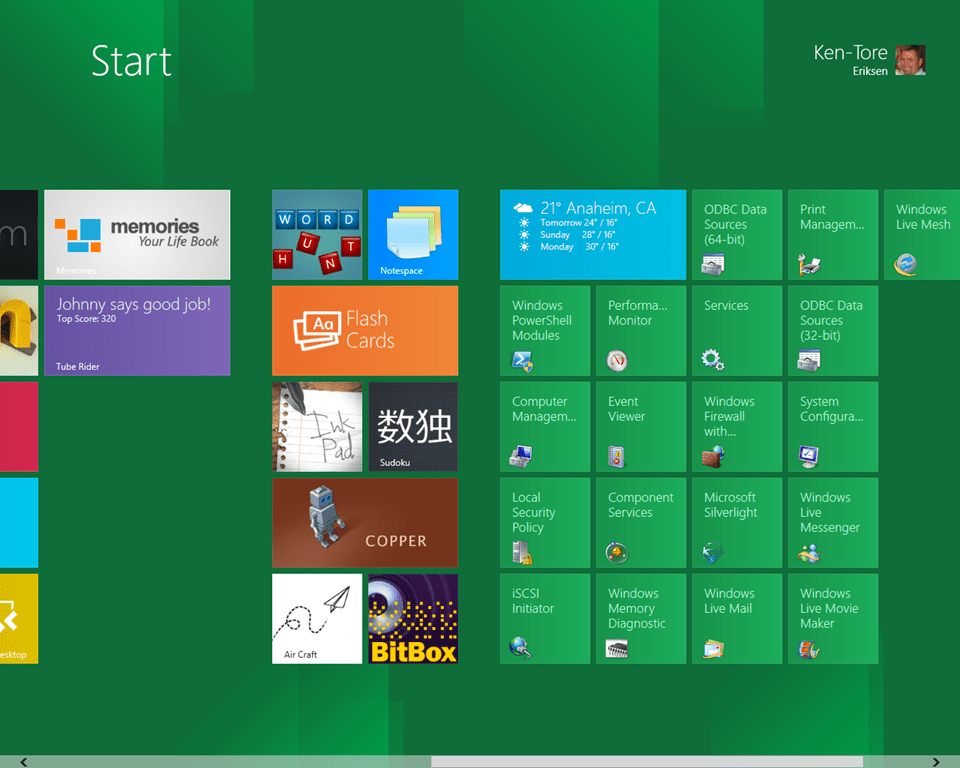
Task: Launch the Ink Pad app tile
Action: [317, 427]
